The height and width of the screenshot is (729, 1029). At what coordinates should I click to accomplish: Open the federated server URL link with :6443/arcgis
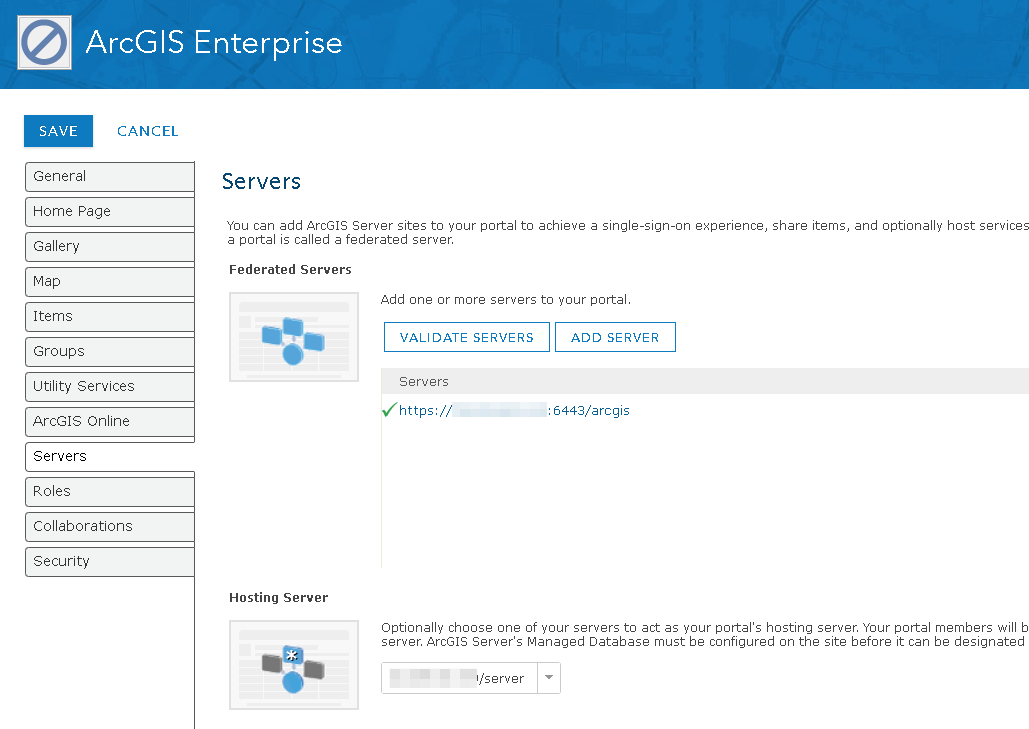tap(514, 411)
